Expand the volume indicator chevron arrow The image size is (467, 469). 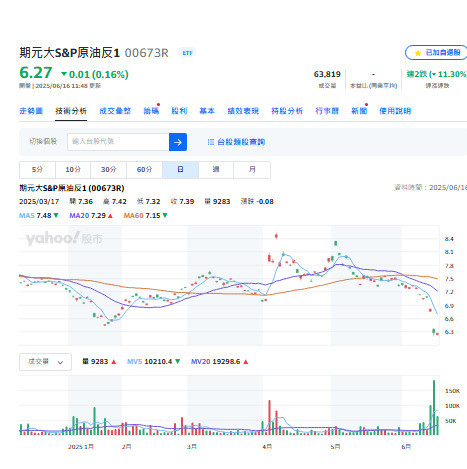point(60,362)
